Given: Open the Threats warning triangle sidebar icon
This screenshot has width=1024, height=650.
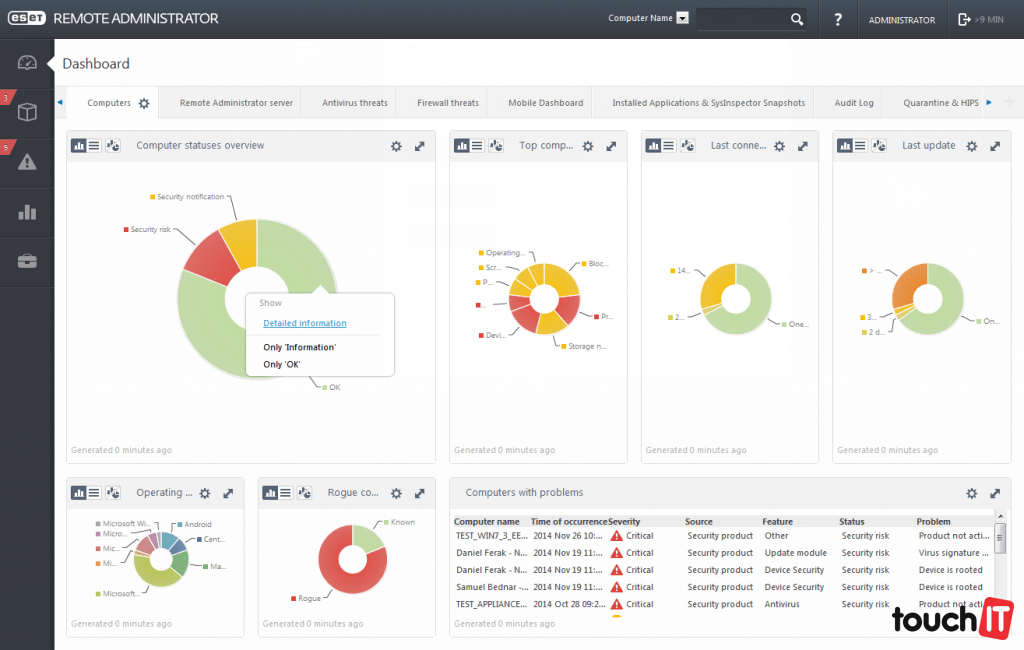Looking at the screenshot, I should (x=27, y=161).
